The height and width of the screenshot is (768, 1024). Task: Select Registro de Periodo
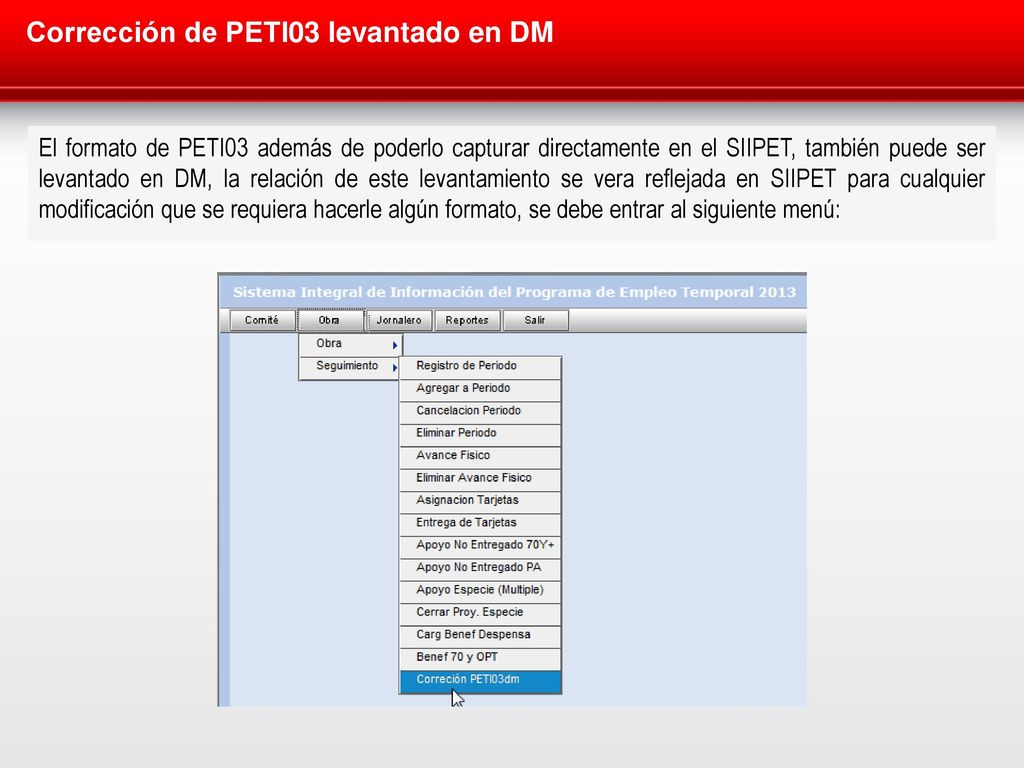pyautogui.click(x=480, y=366)
